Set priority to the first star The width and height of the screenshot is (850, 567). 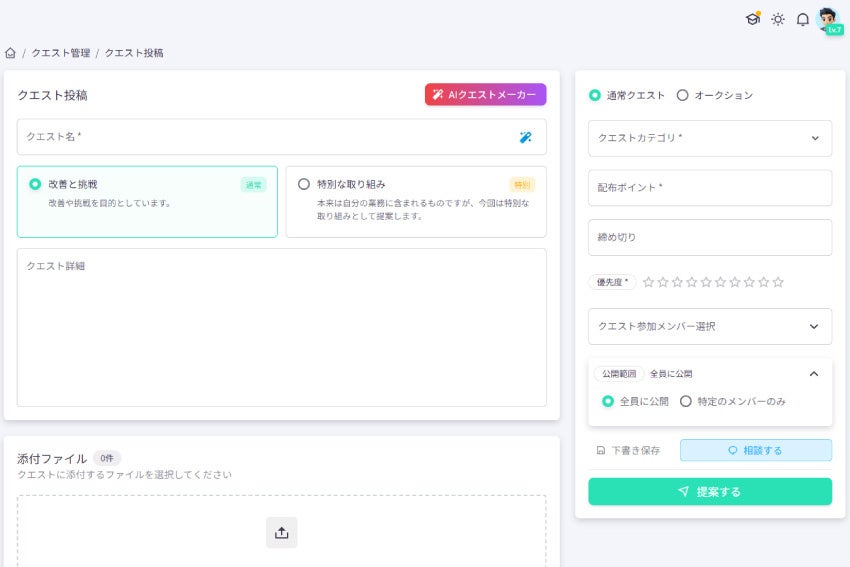click(648, 282)
